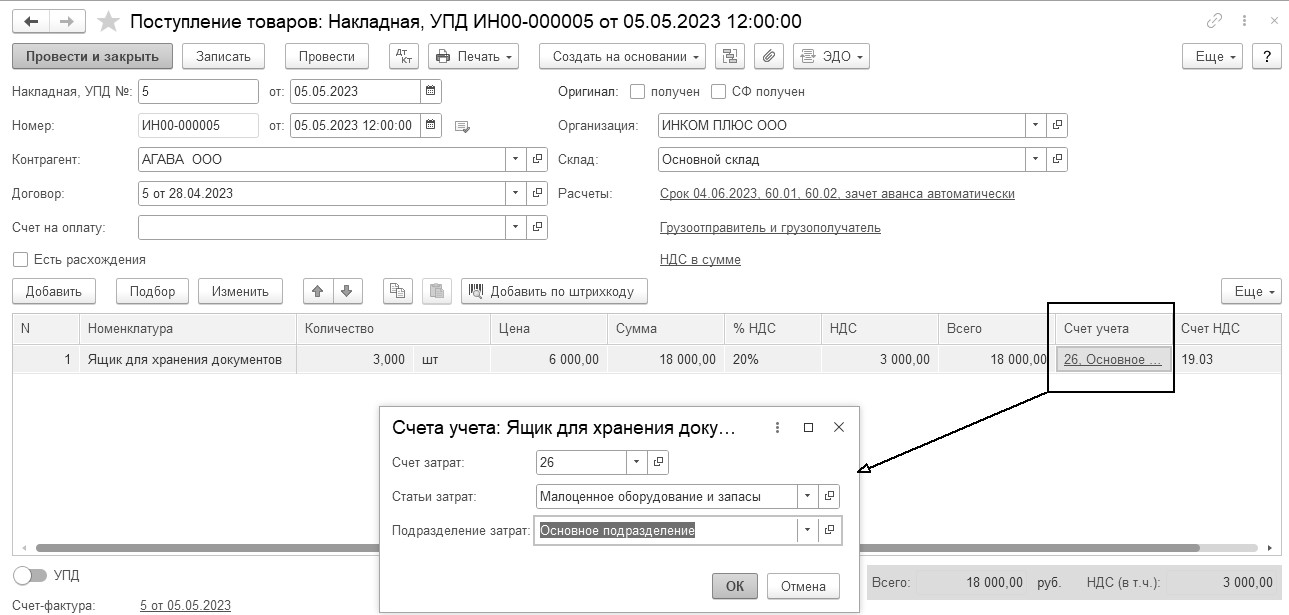
Task: Check Оригинал получен checkbox
Action: [x=638, y=91]
